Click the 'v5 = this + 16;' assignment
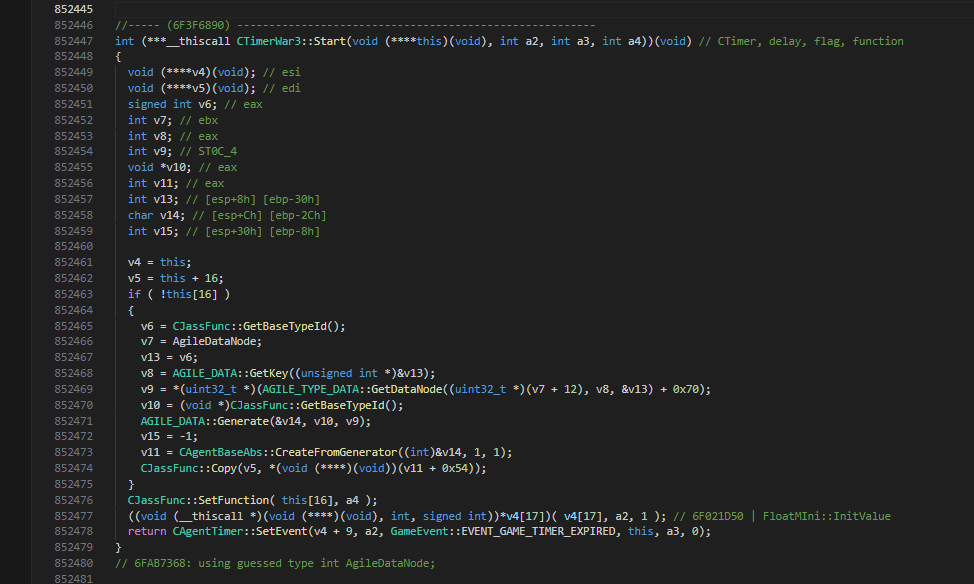The height and width of the screenshot is (584, 974). point(176,278)
